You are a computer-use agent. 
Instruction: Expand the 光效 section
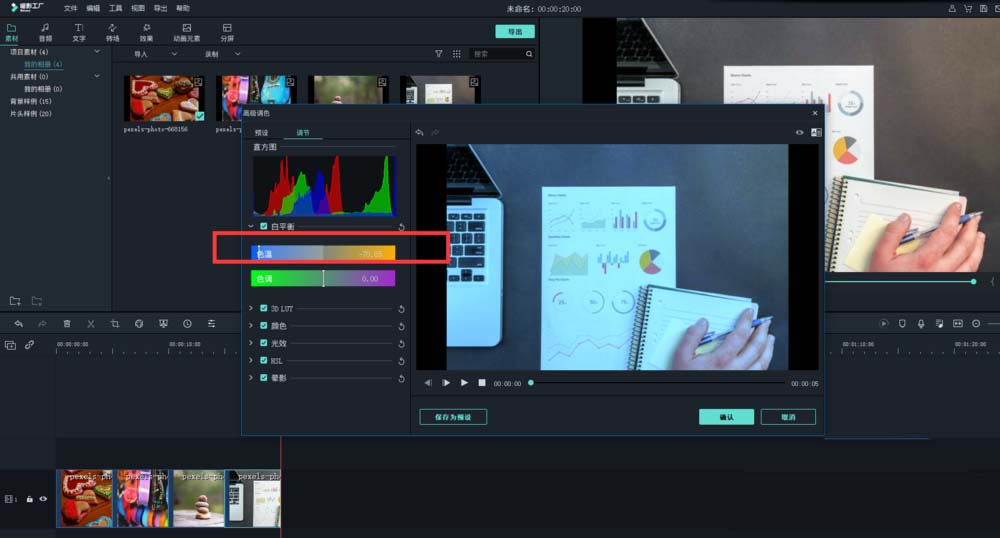(x=251, y=343)
